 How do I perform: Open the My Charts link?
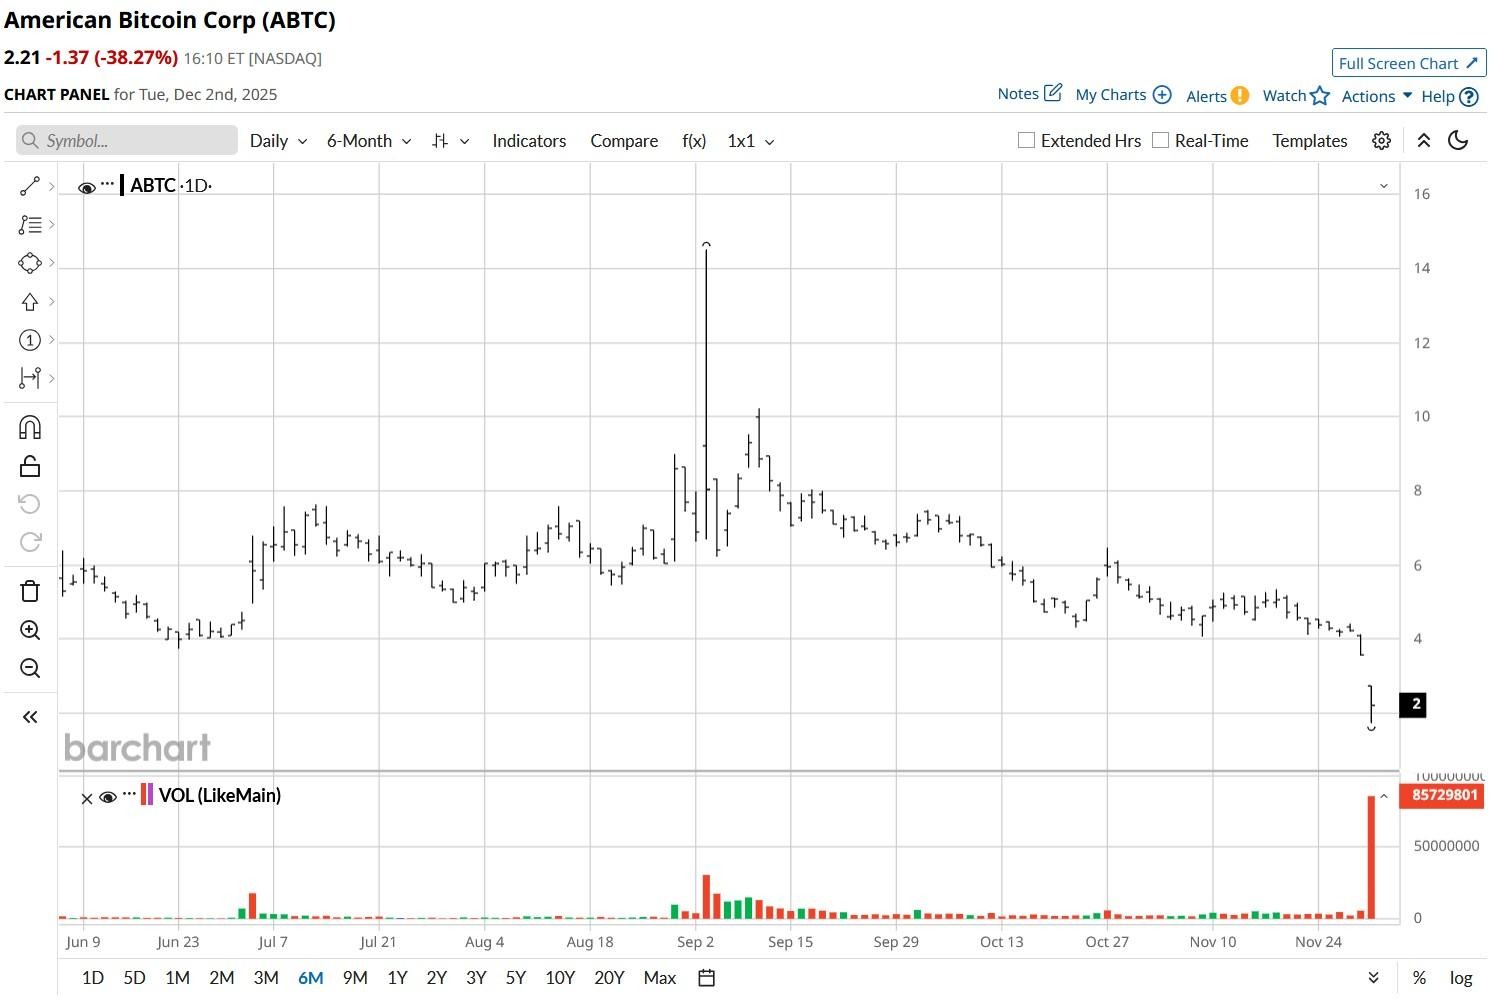(x=1111, y=94)
